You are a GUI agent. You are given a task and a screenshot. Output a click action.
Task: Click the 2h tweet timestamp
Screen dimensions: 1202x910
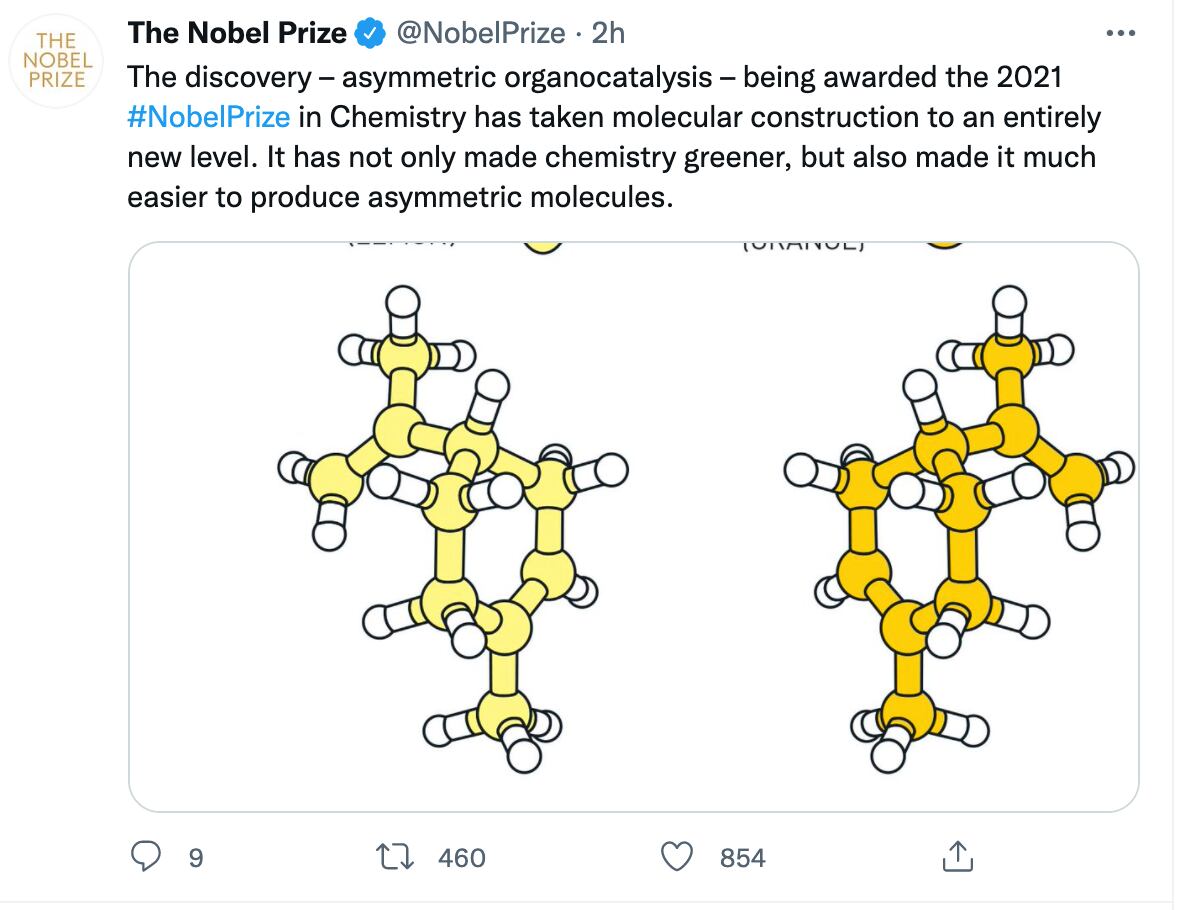608,33
